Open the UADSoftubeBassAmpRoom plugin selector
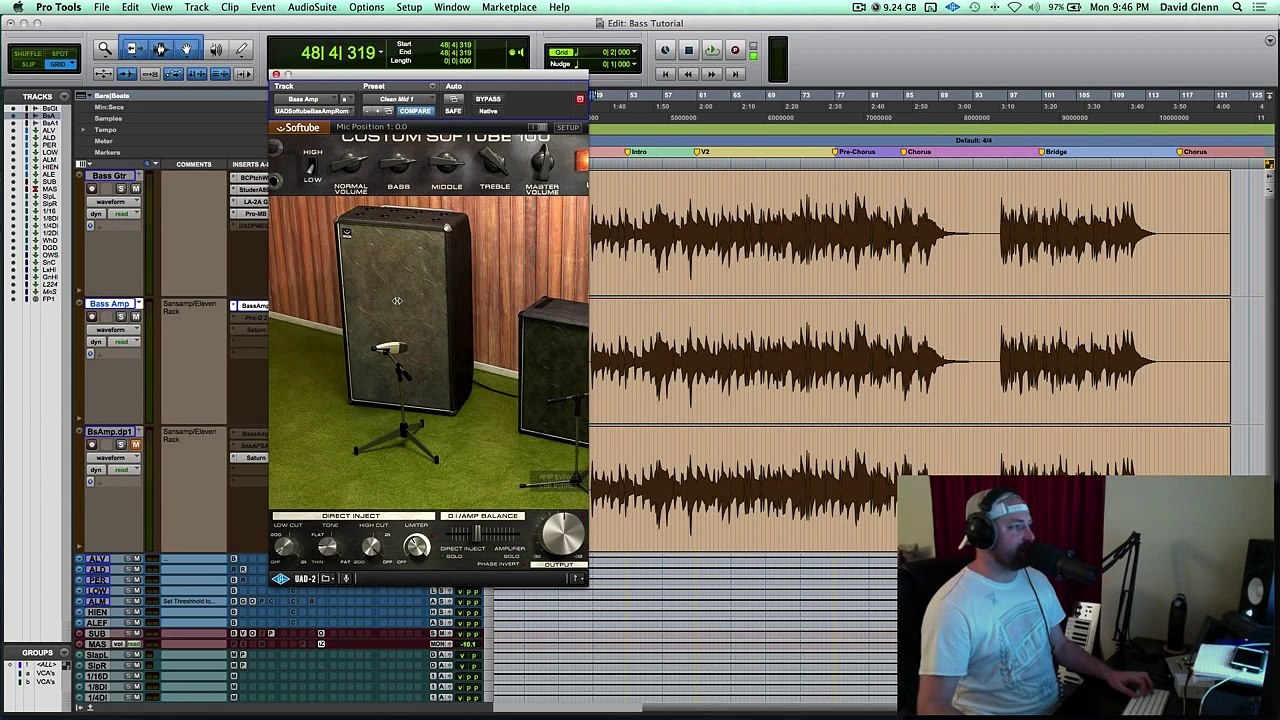 point(313,111)
